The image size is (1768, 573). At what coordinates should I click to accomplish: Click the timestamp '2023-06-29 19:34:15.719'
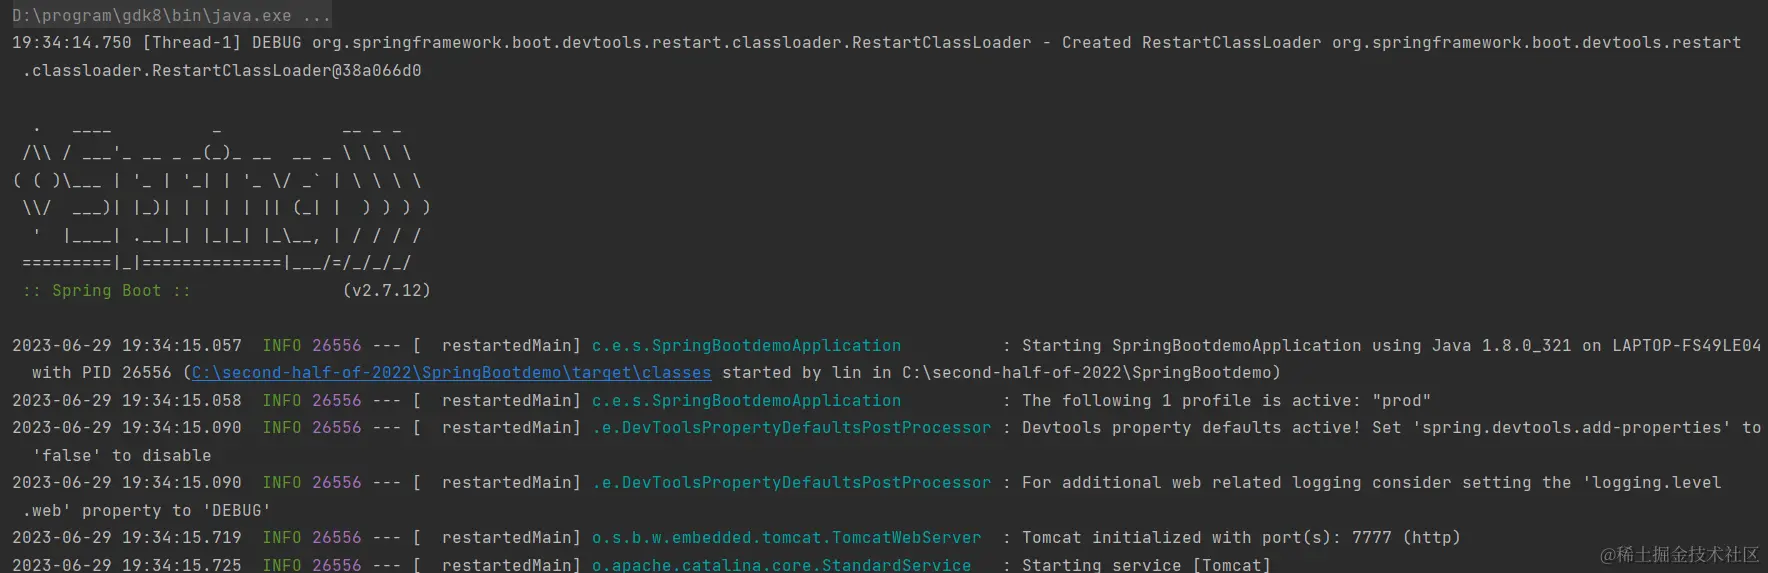(x=126, y=538)
